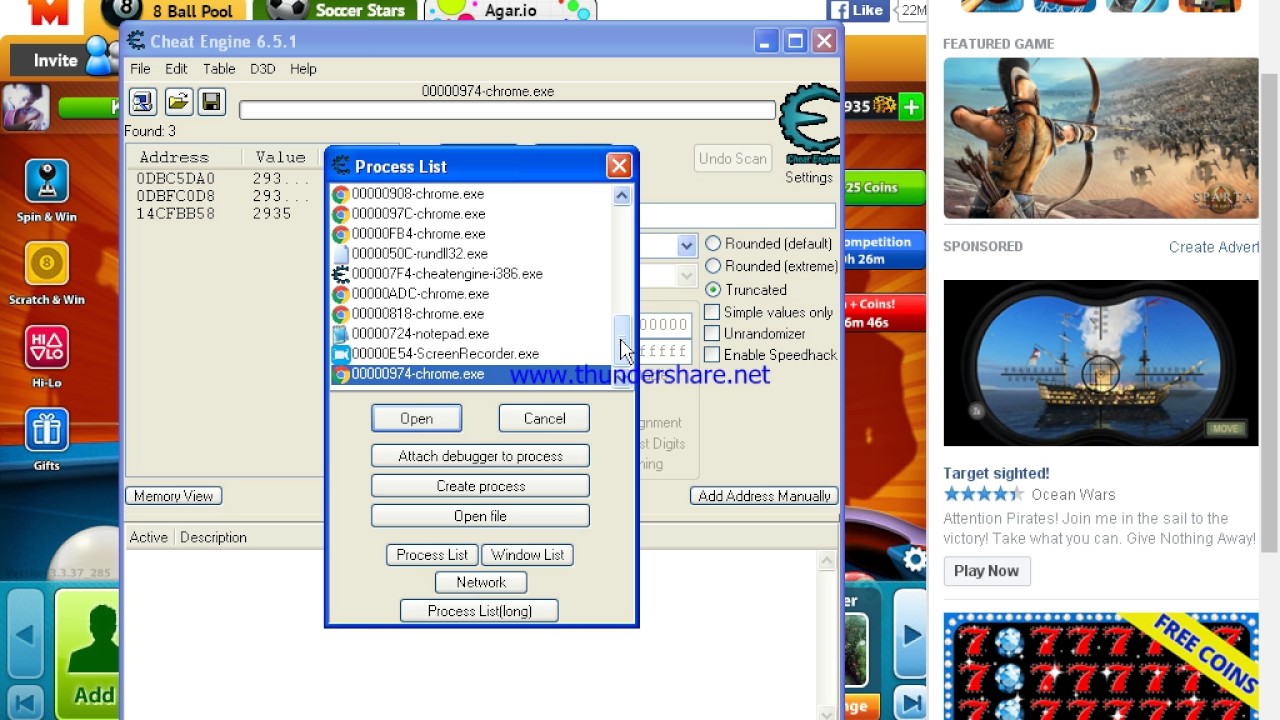Select Rounded (default) radio option
The image size is (1280, 720).
(x=713, y=243)
